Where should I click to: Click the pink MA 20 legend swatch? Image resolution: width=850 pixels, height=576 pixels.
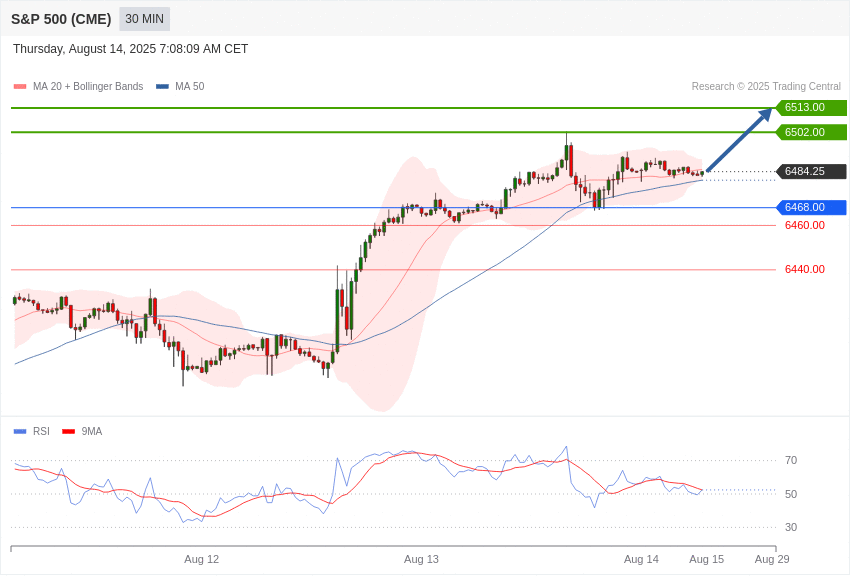point(20,87)
